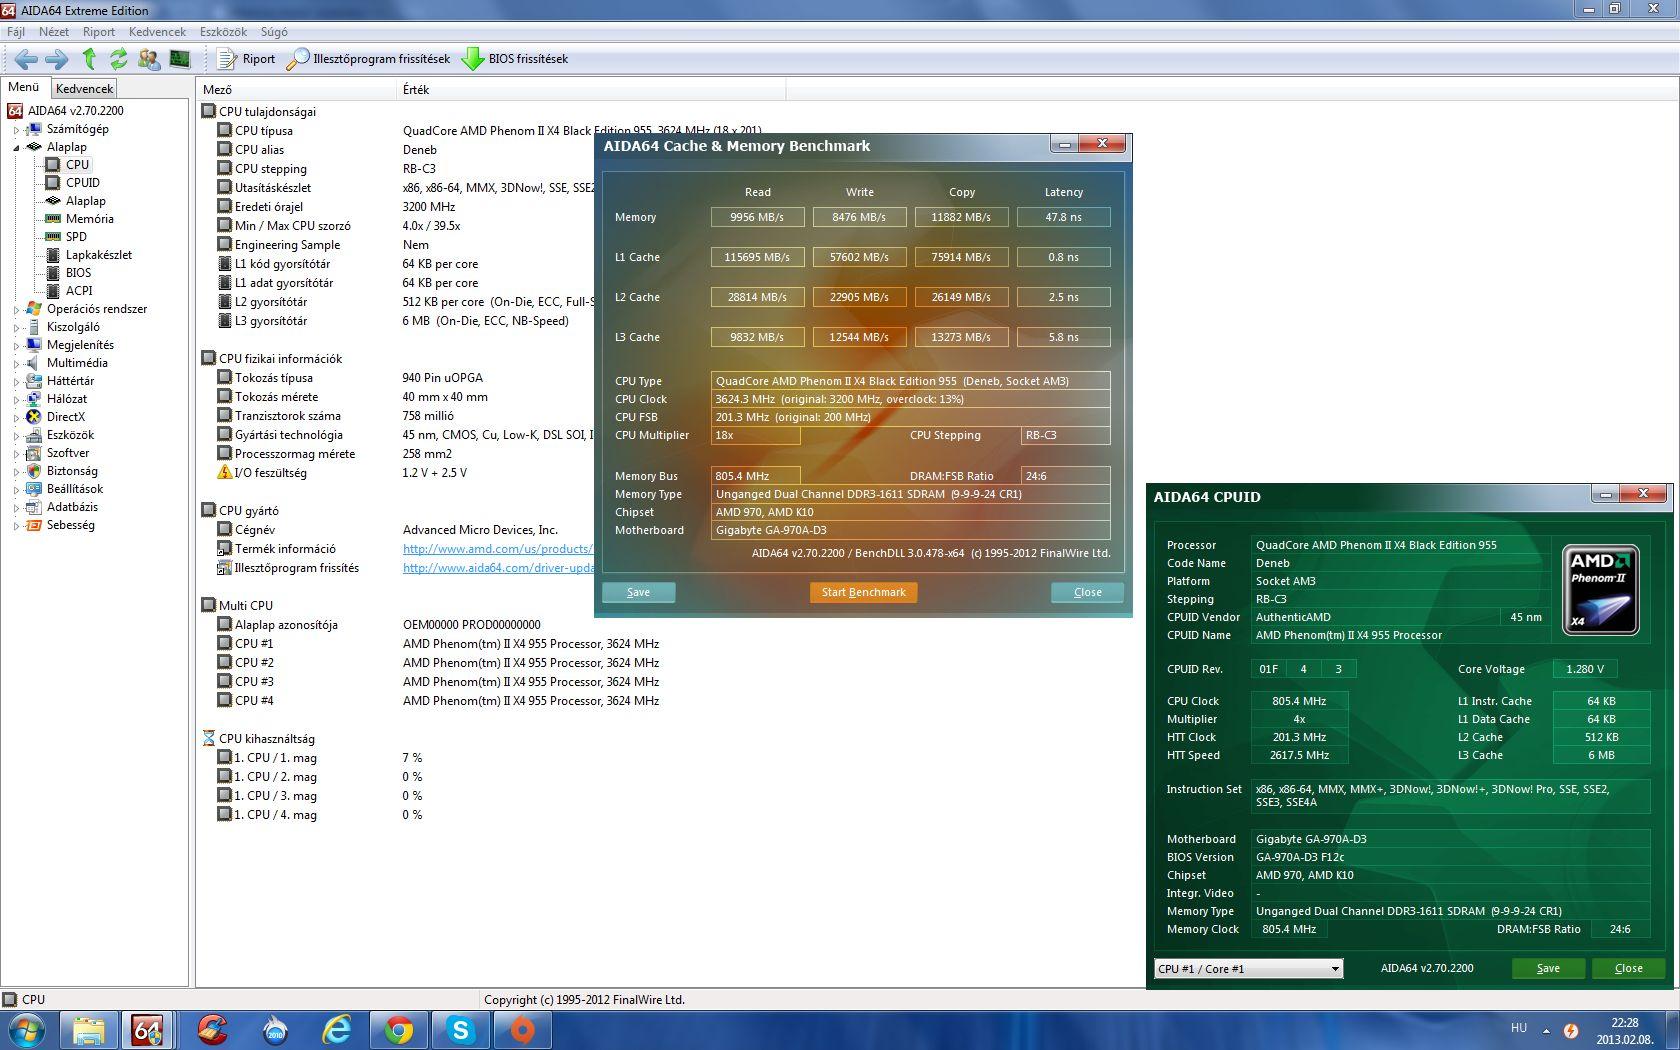Open the Súgó menu
The image size is (1680, 1050).
pos(274,32)
